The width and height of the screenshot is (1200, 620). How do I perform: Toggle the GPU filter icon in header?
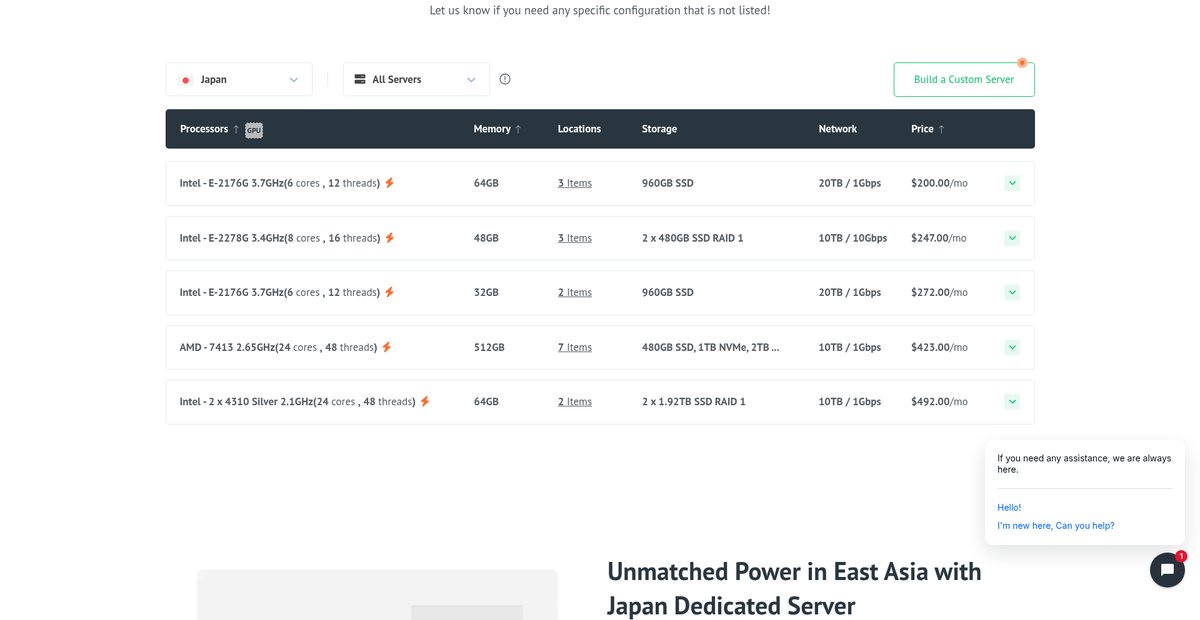pos(254,130)
